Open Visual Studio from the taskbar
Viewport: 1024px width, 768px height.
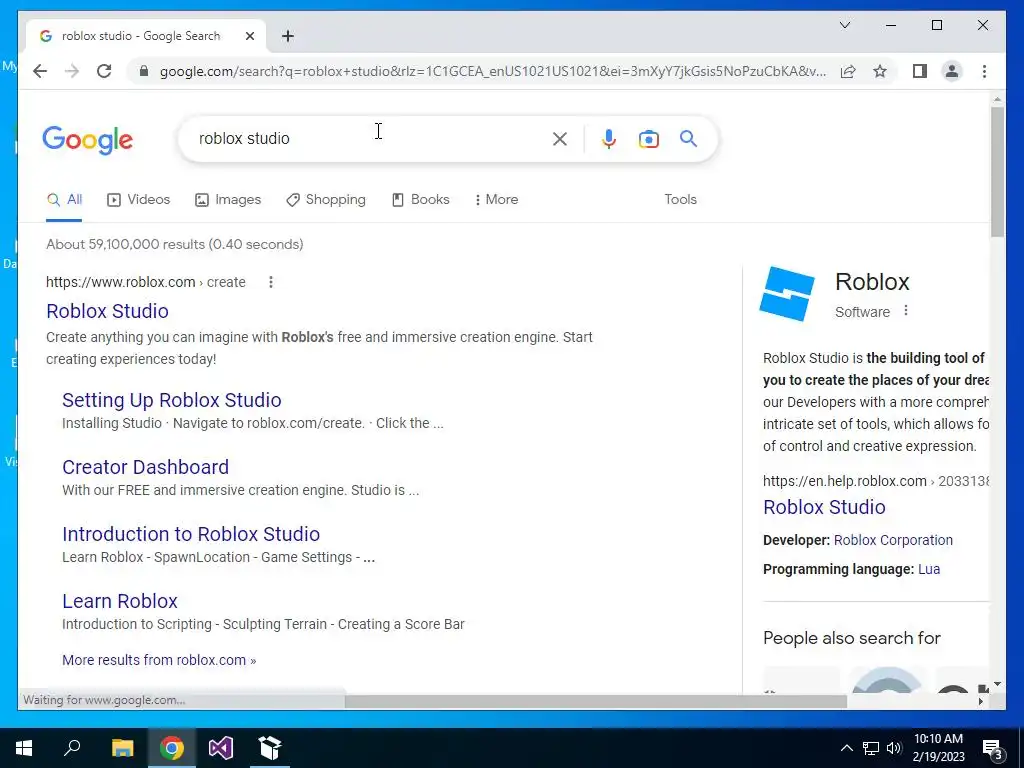point(221,748)
